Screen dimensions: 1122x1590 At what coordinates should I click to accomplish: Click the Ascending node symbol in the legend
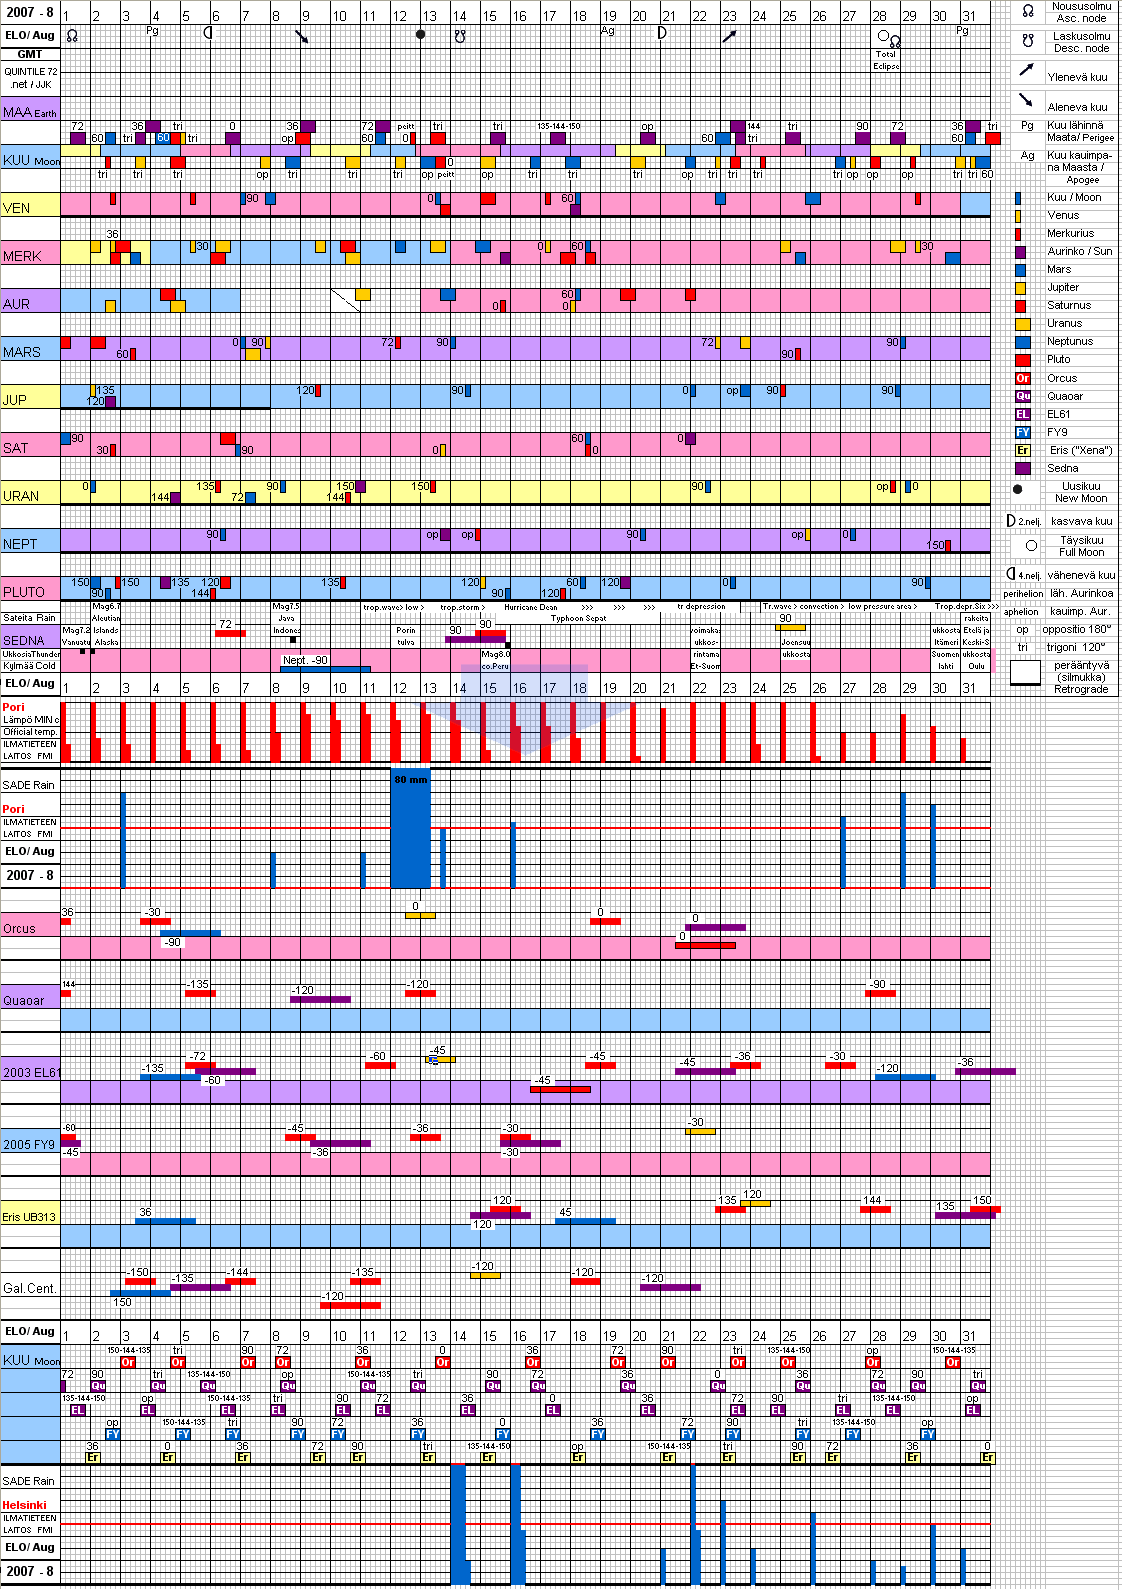pos(1027,11)
